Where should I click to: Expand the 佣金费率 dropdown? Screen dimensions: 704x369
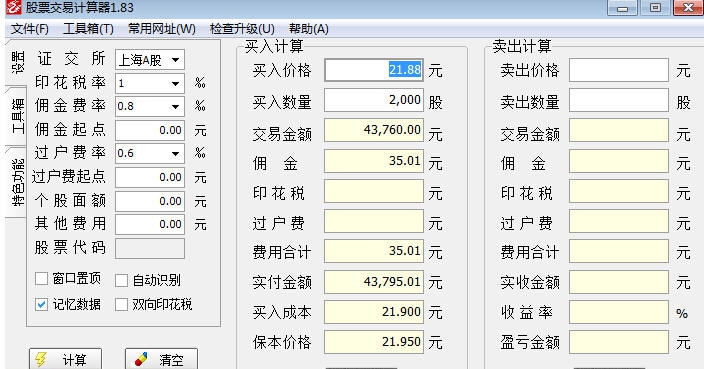coord(176,107)
